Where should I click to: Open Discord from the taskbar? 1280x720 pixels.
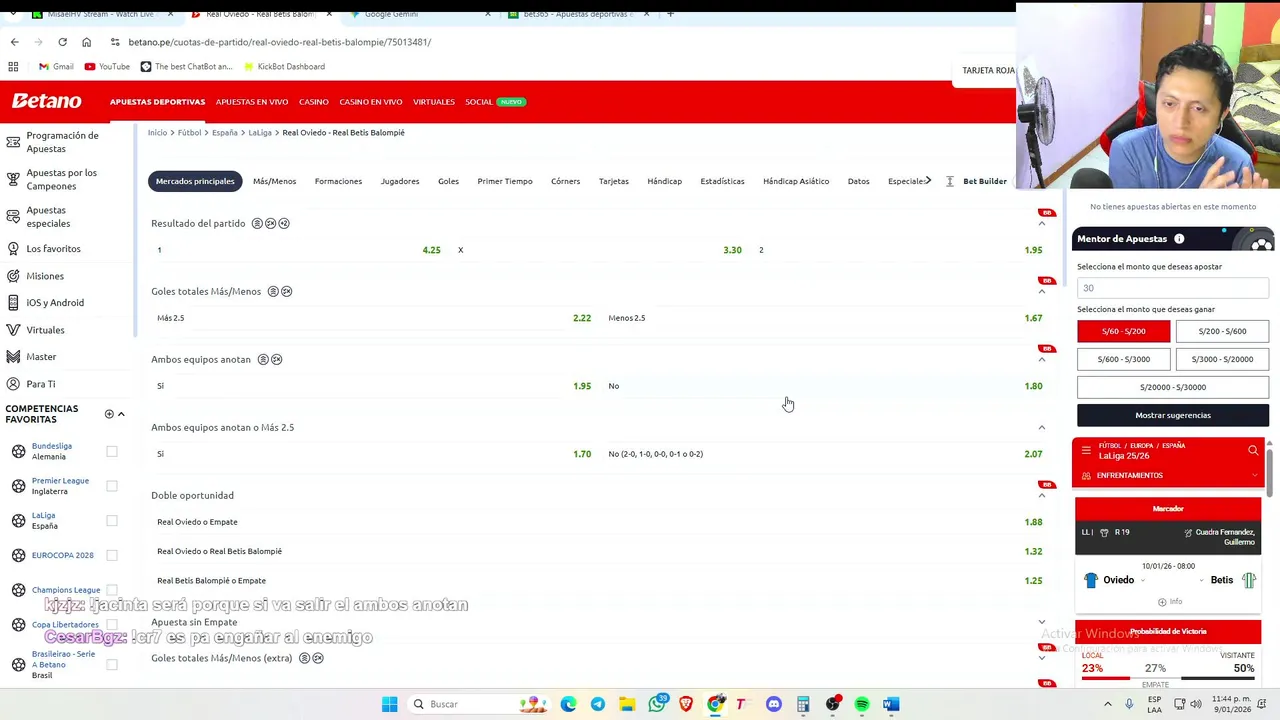click(x=773, y=704)
